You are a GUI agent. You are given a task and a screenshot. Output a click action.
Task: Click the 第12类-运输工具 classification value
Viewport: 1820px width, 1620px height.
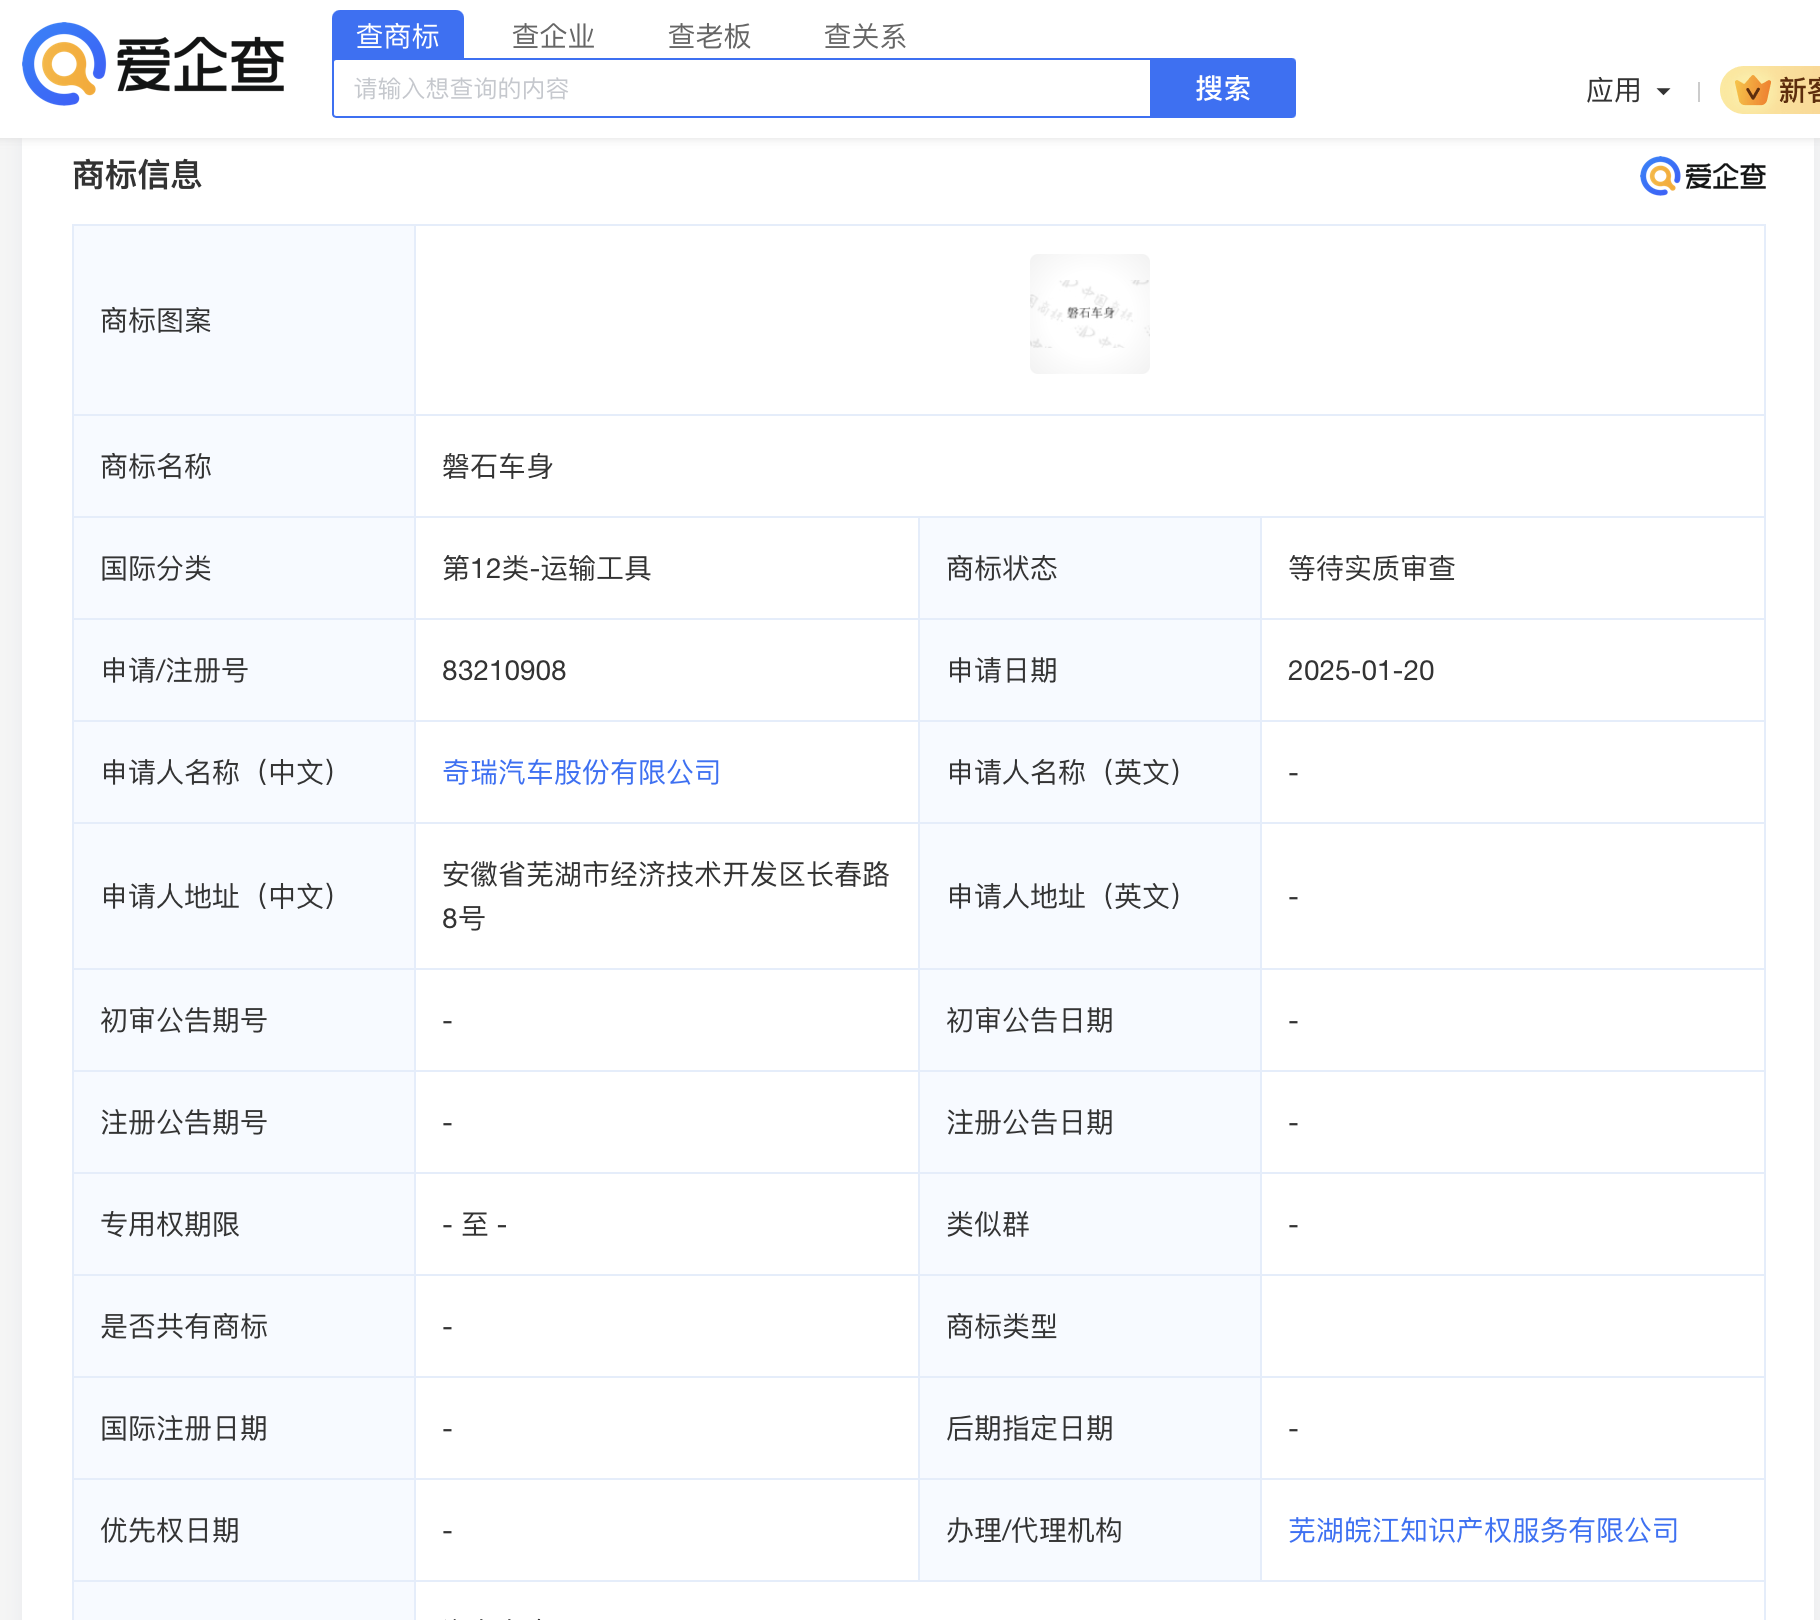coord(547,568)
